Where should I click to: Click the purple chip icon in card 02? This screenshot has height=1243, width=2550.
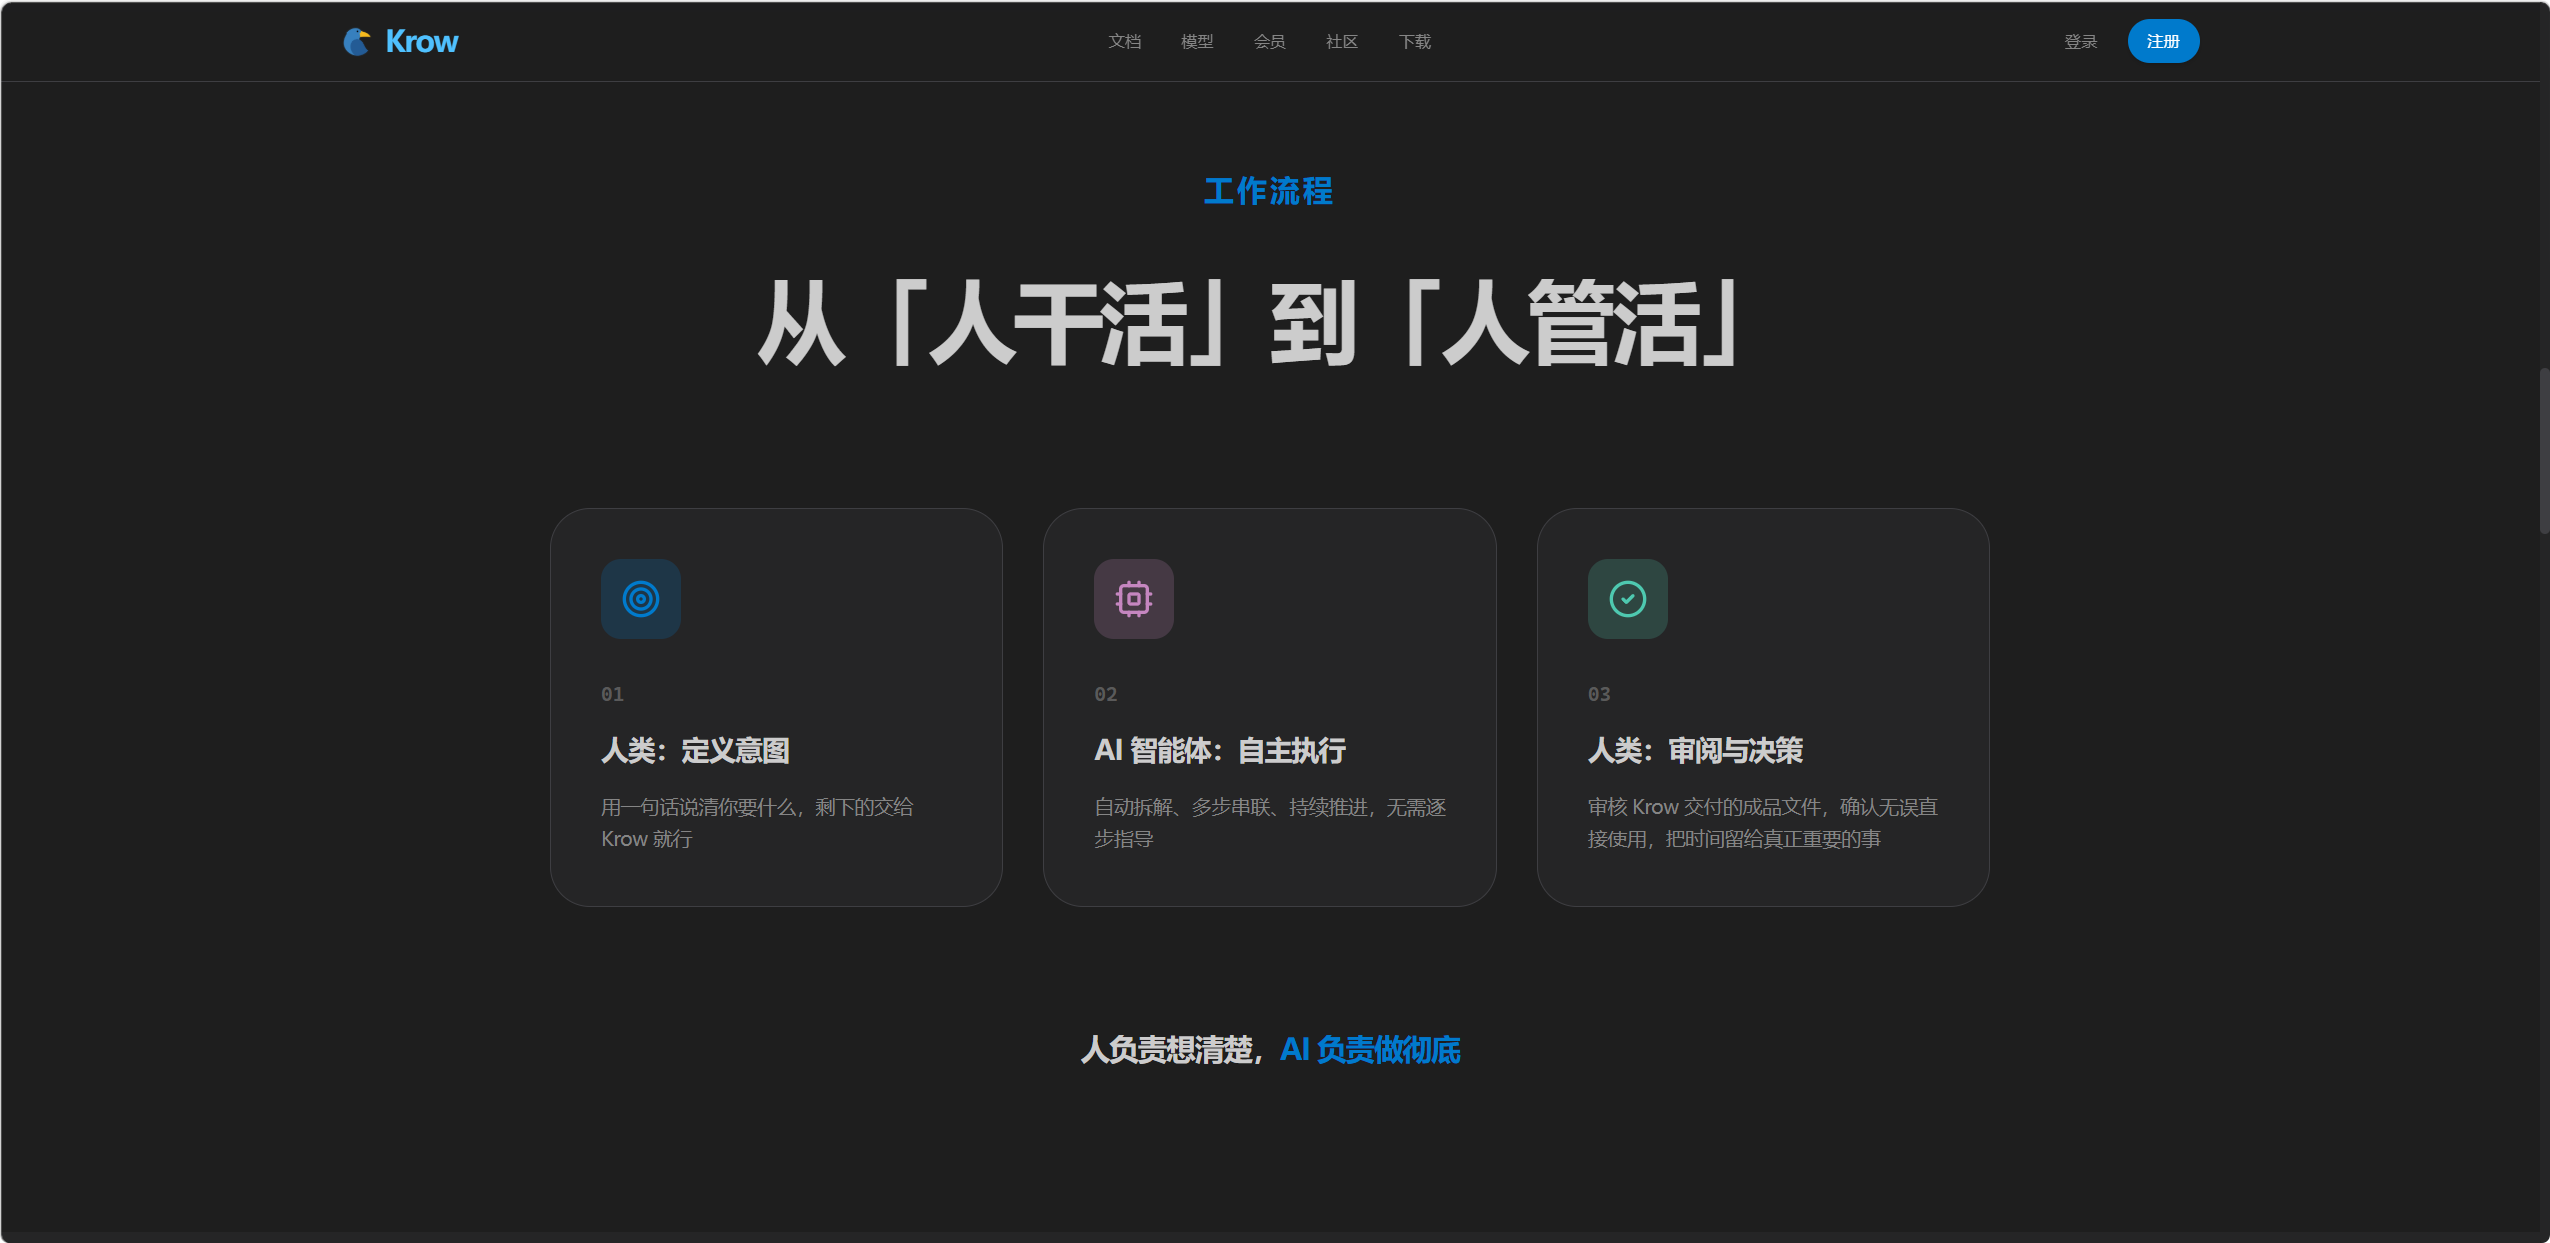click(x=1134, y=599)
